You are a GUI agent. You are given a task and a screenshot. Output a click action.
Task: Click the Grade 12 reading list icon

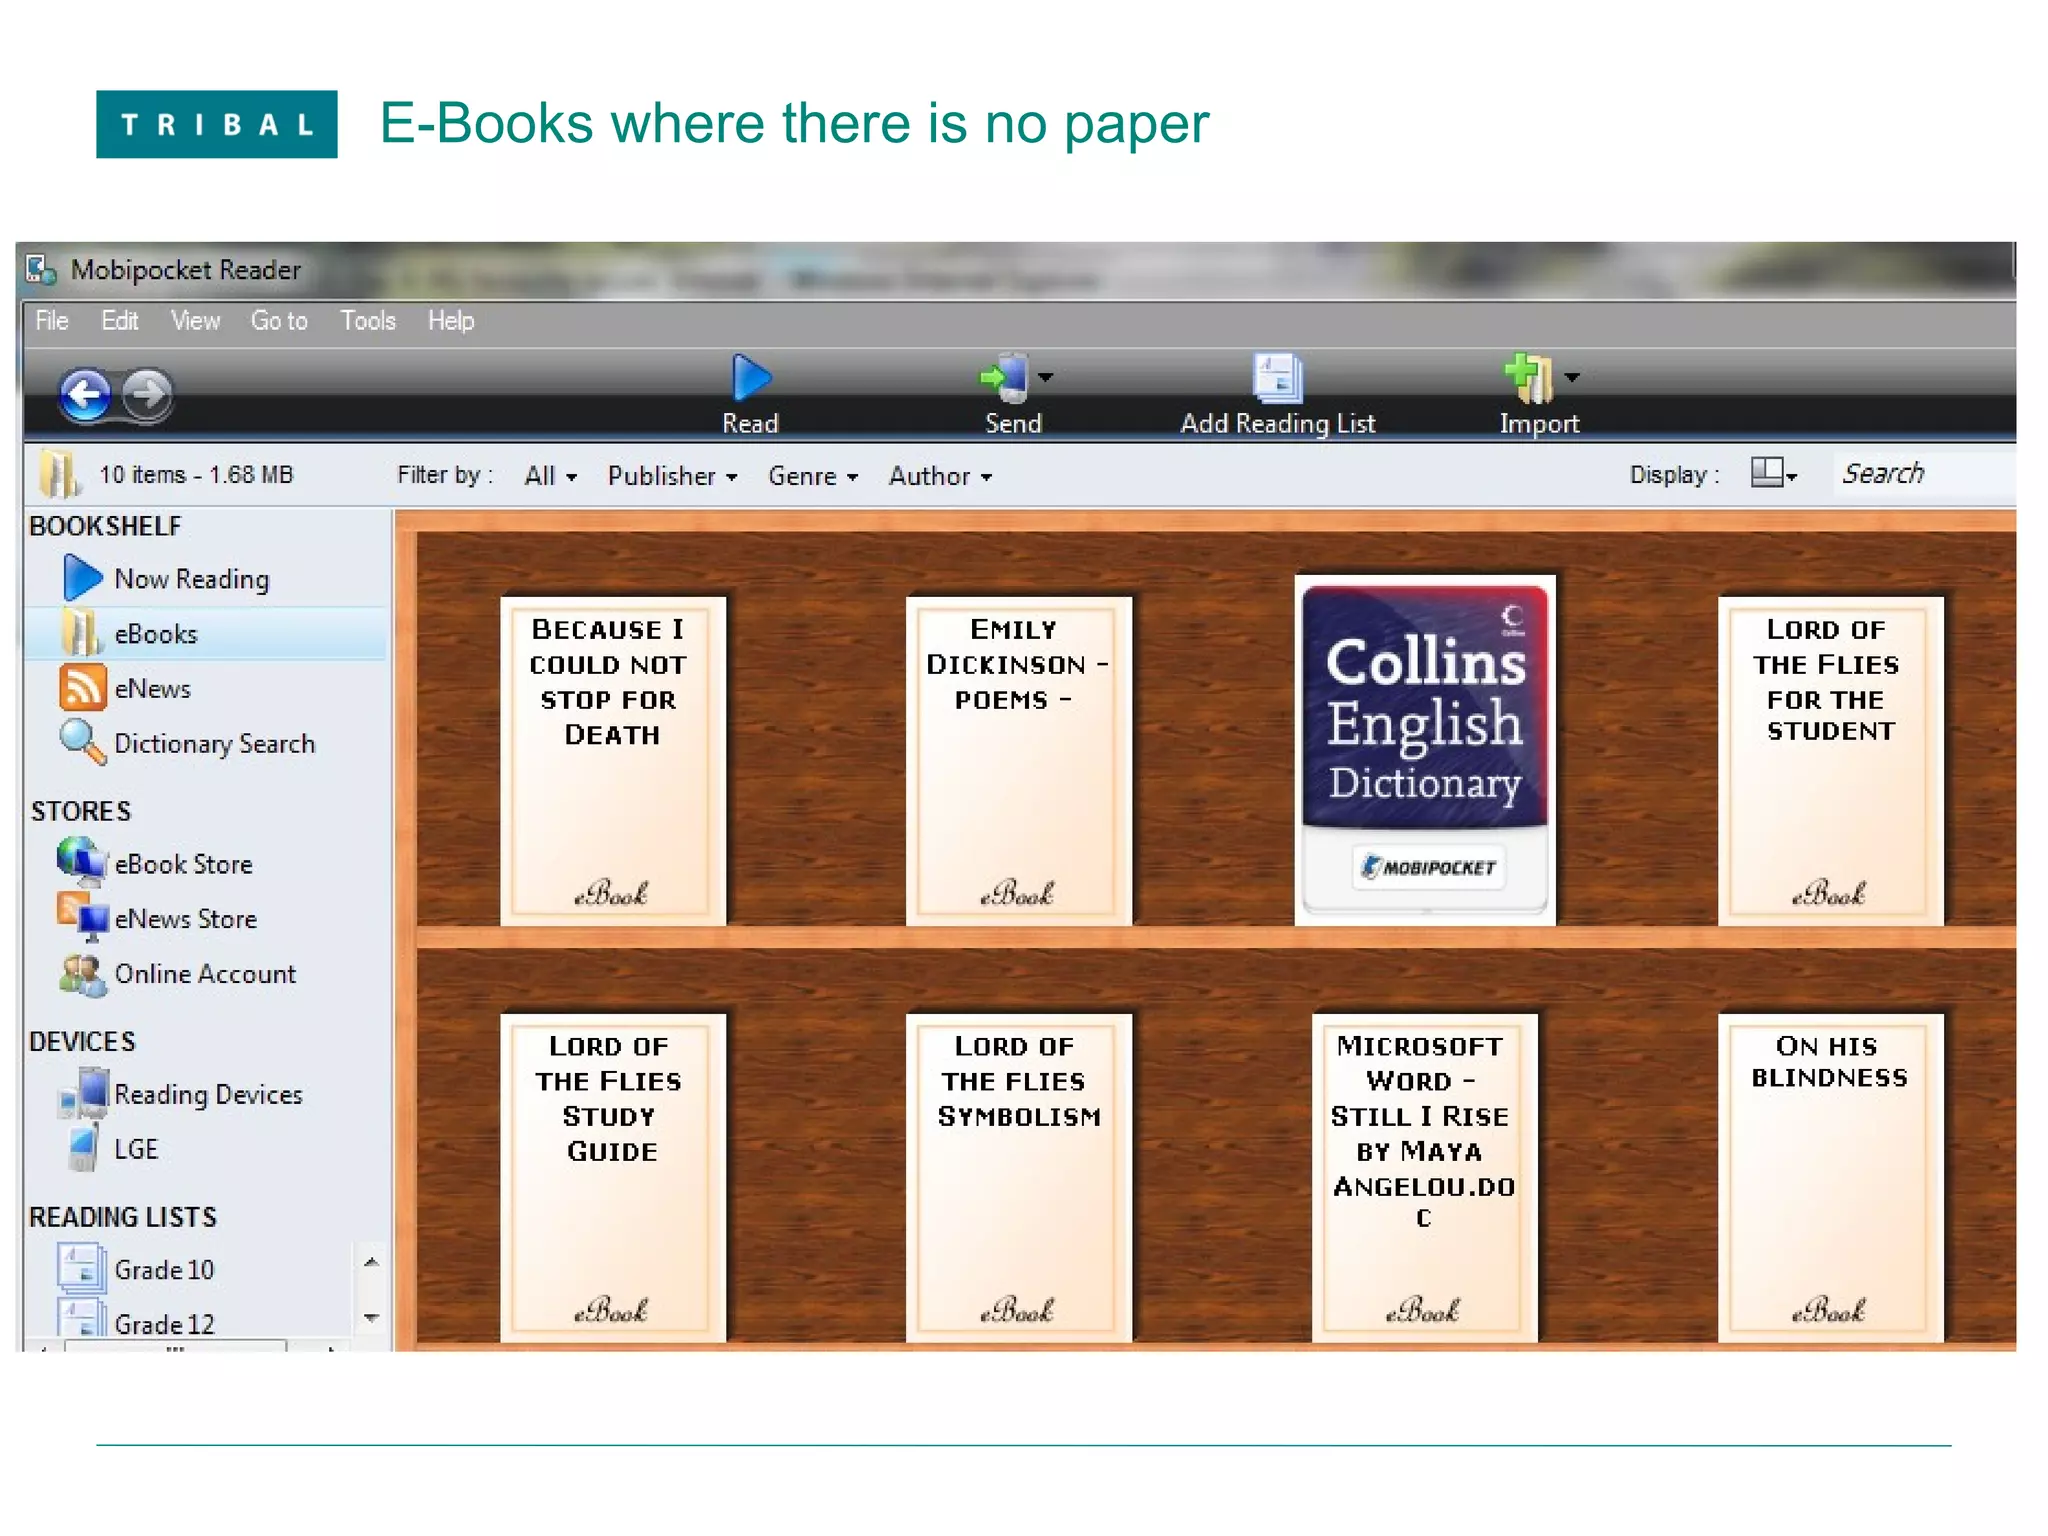[x=82, y=1319]
